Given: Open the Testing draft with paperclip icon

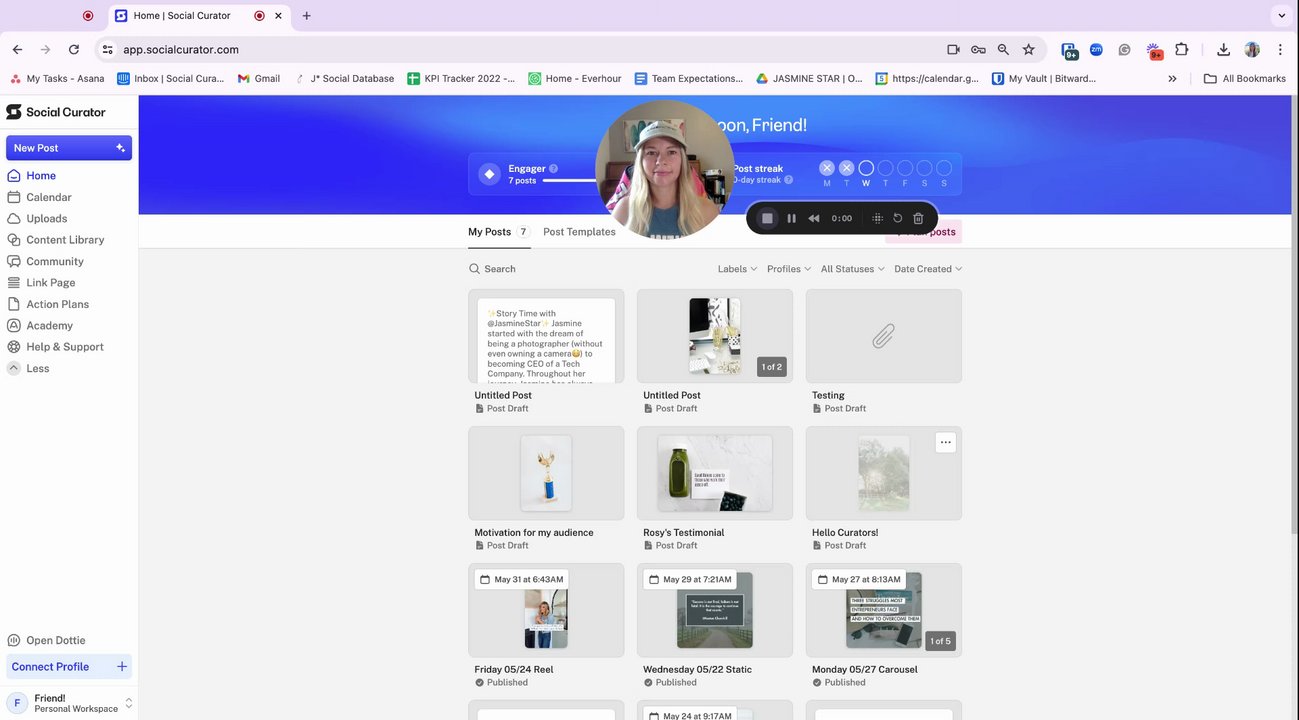Looking at the screenshot, I should 884,336.
